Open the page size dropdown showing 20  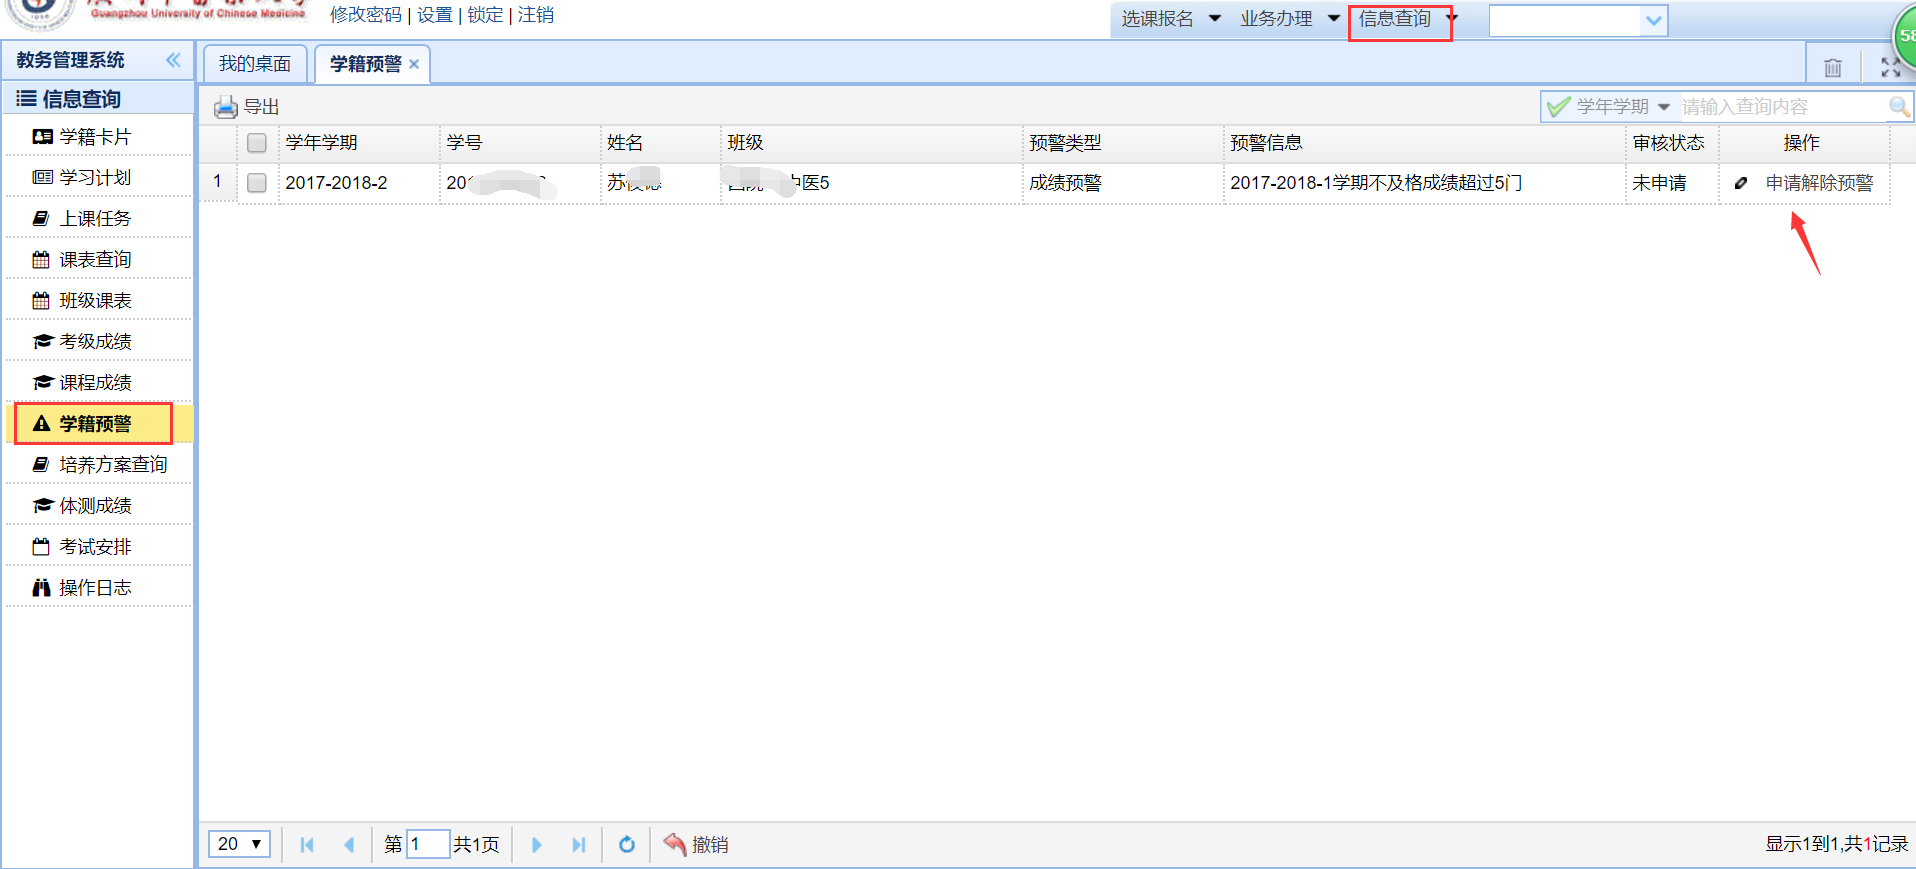(x=239, y=844)
